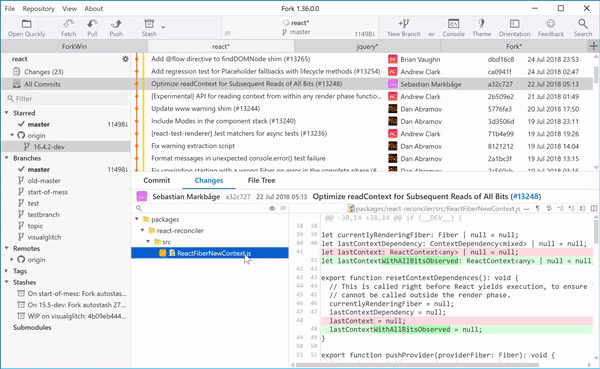
Task: Open the View menu
Action: coord(69,8)
